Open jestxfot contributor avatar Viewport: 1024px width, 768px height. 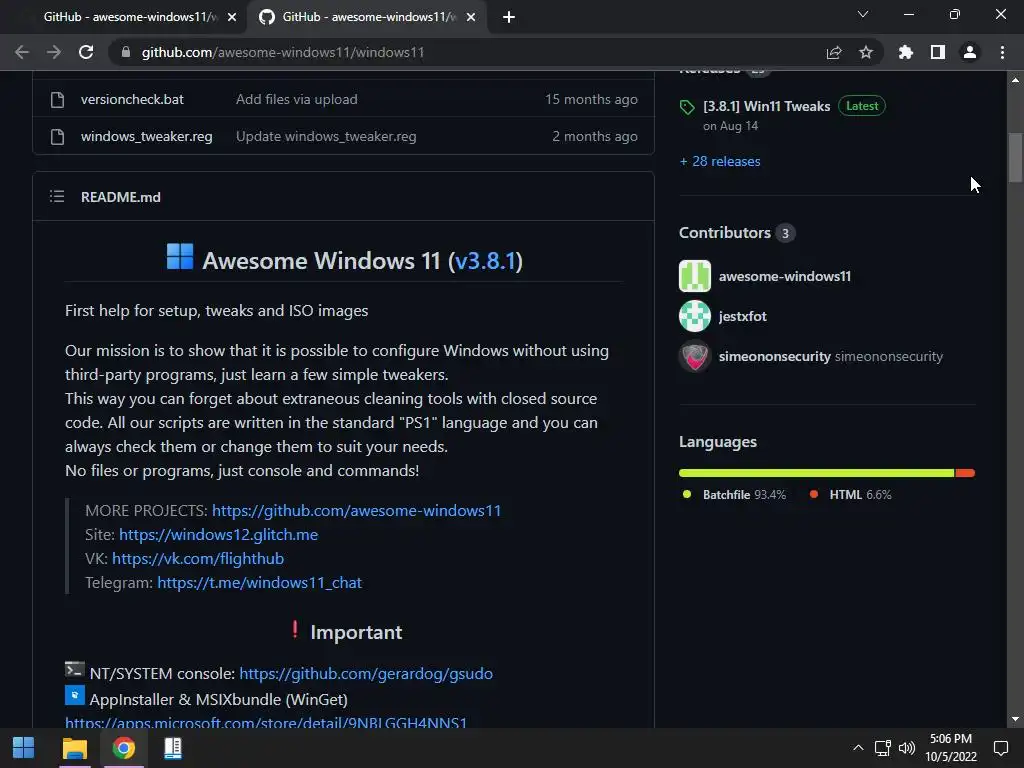click(695, 316)
